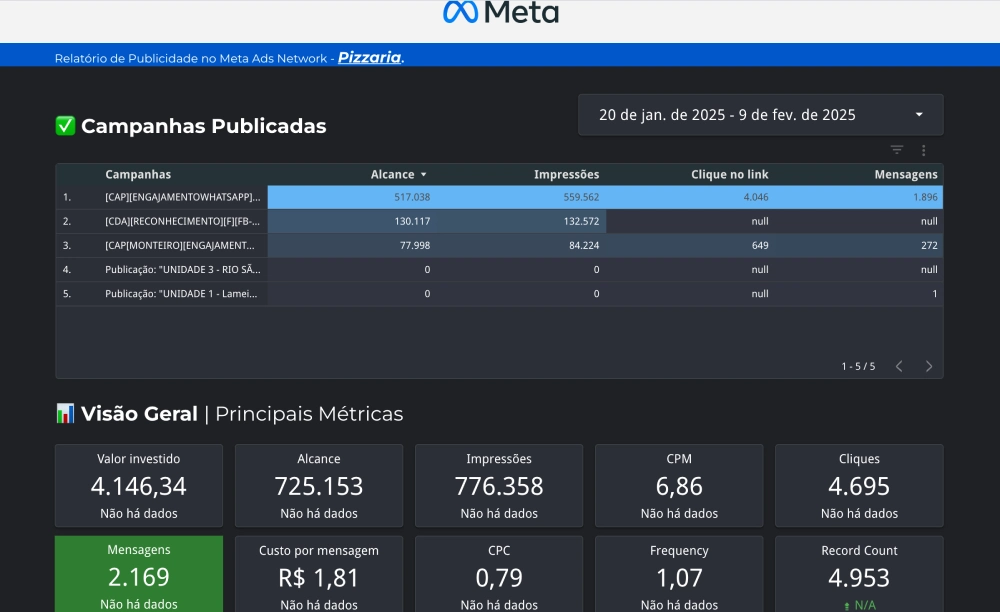The width and height of the screenshot is (1000, 612).
Task: Click the Valor investido scorecard
Action: point(139,486)
